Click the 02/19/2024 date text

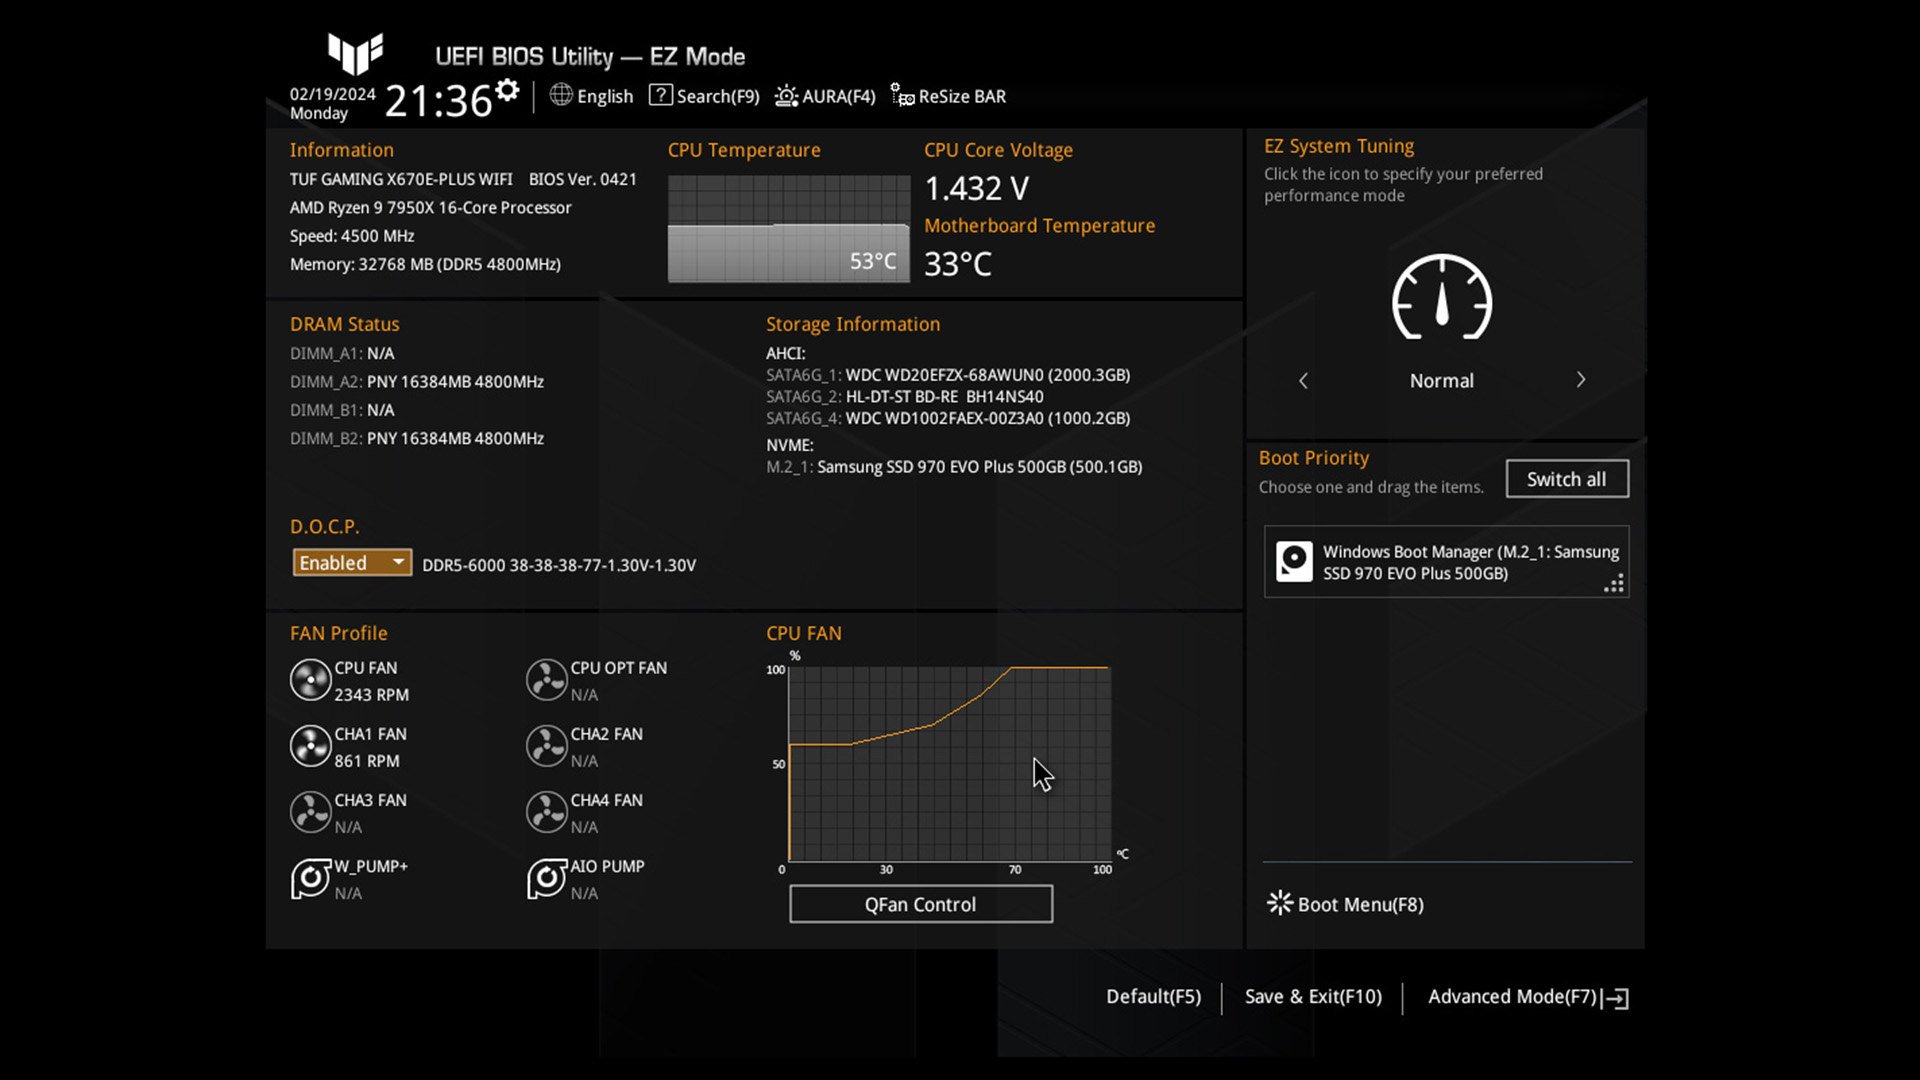point(332,94)
